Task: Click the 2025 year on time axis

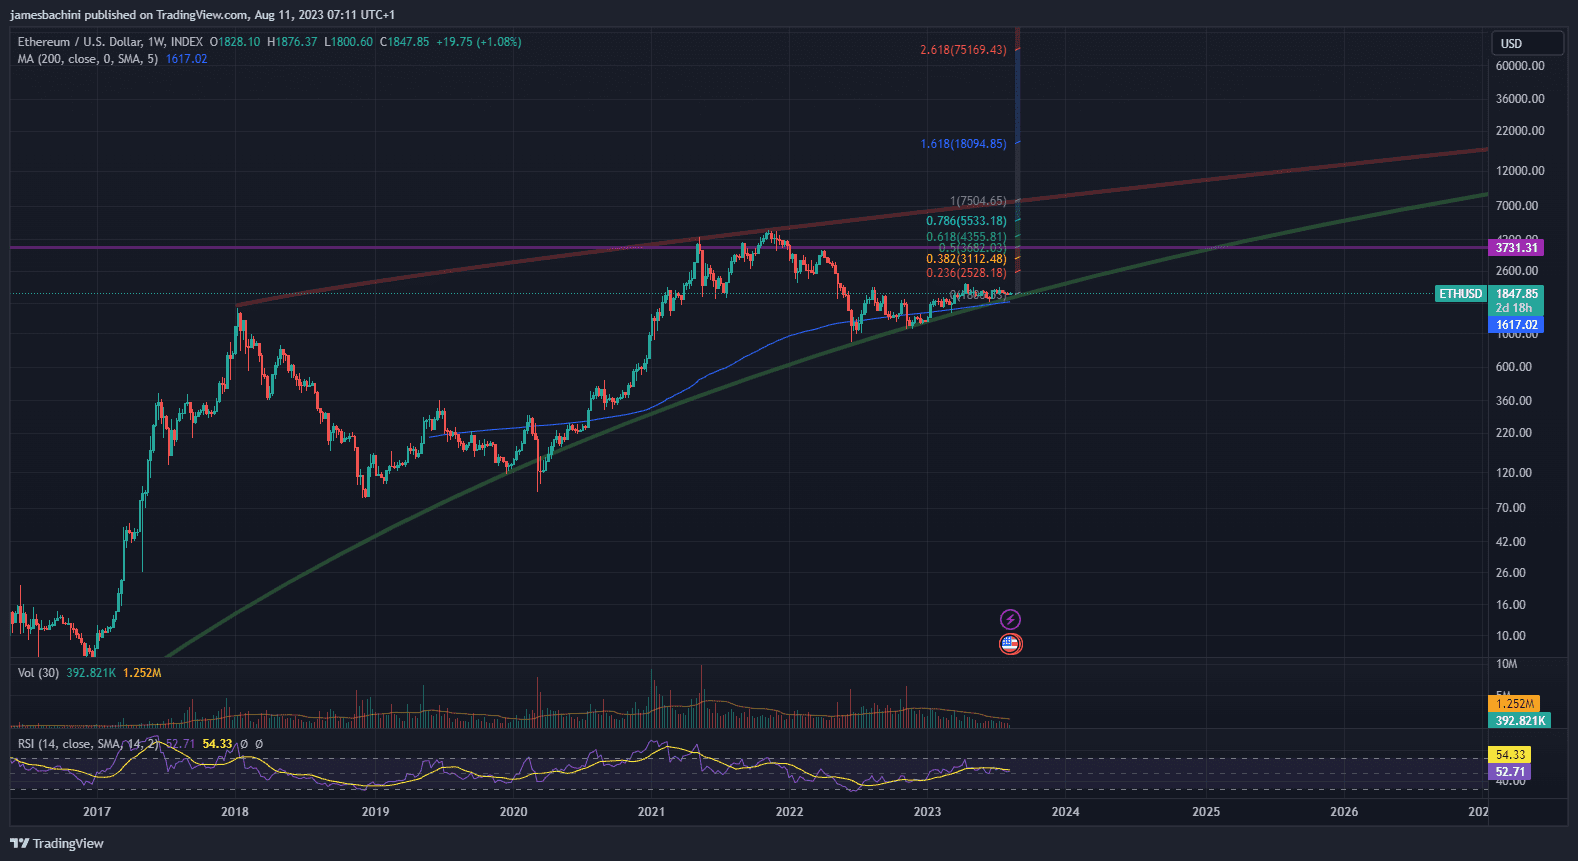Action: 1206,812
